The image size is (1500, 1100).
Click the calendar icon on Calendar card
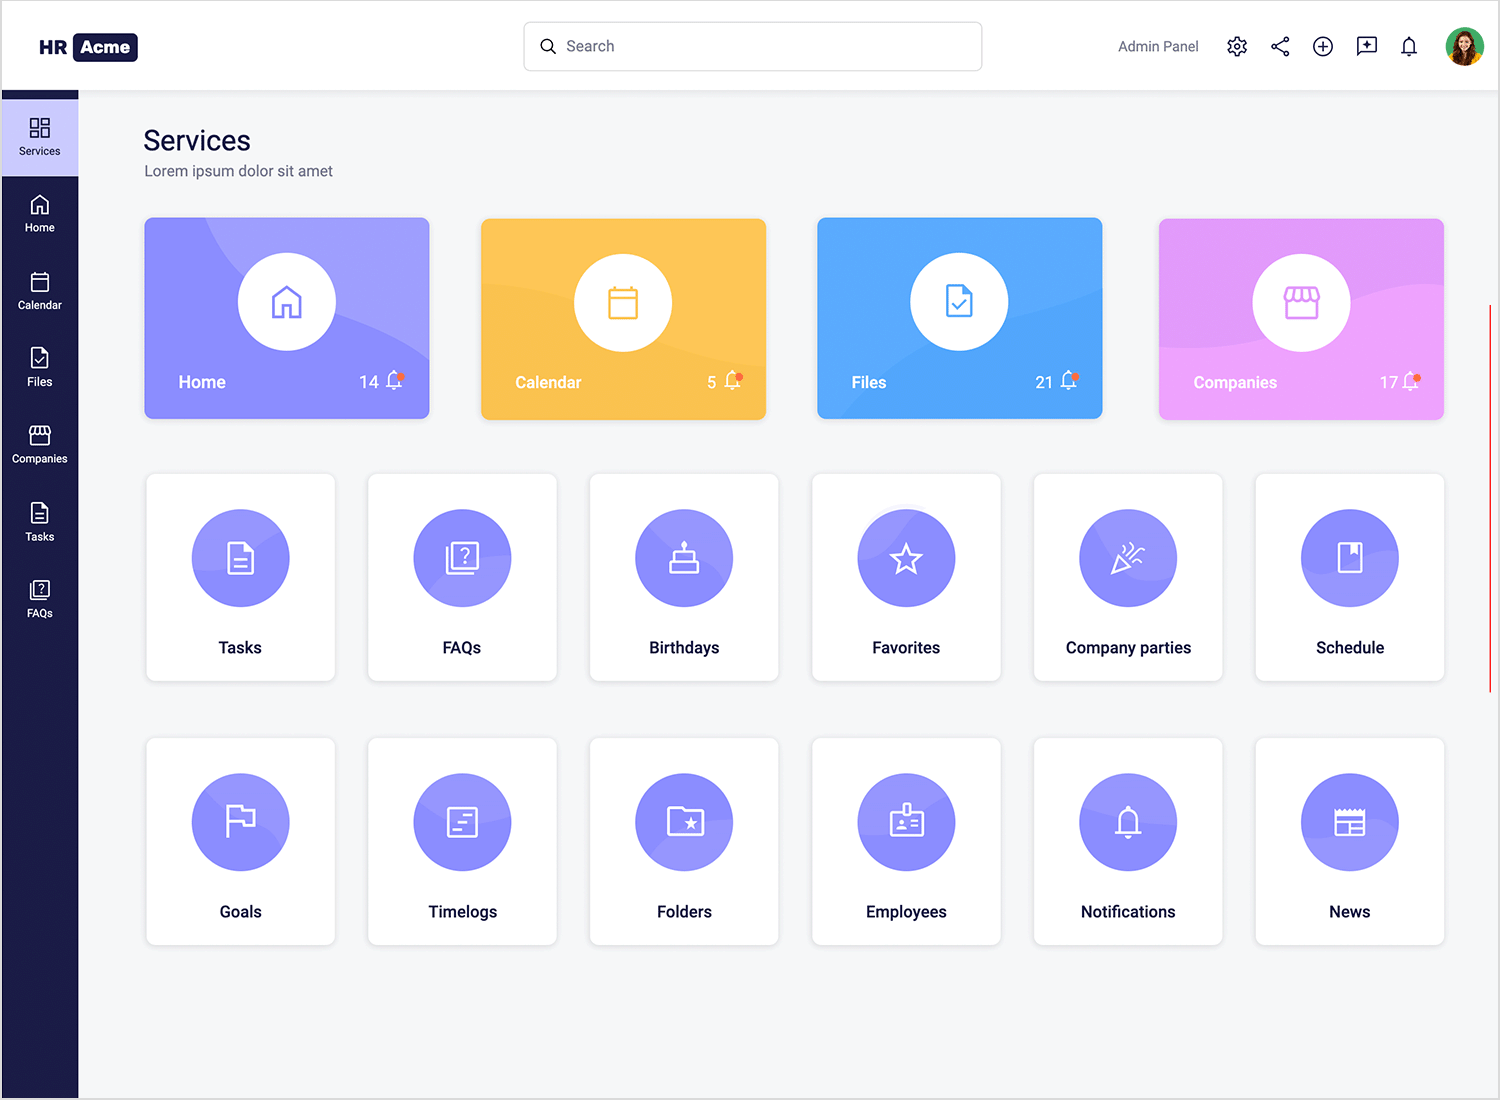click(x=623, y=302)
